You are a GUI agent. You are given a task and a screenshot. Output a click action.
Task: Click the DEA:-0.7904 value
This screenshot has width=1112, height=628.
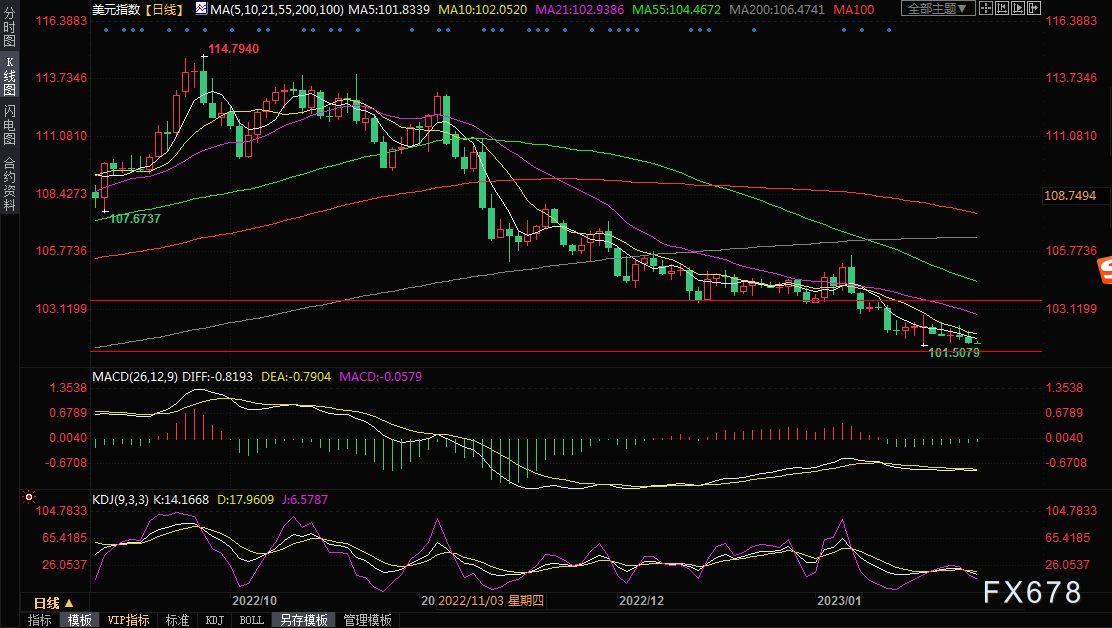(296, 376)
